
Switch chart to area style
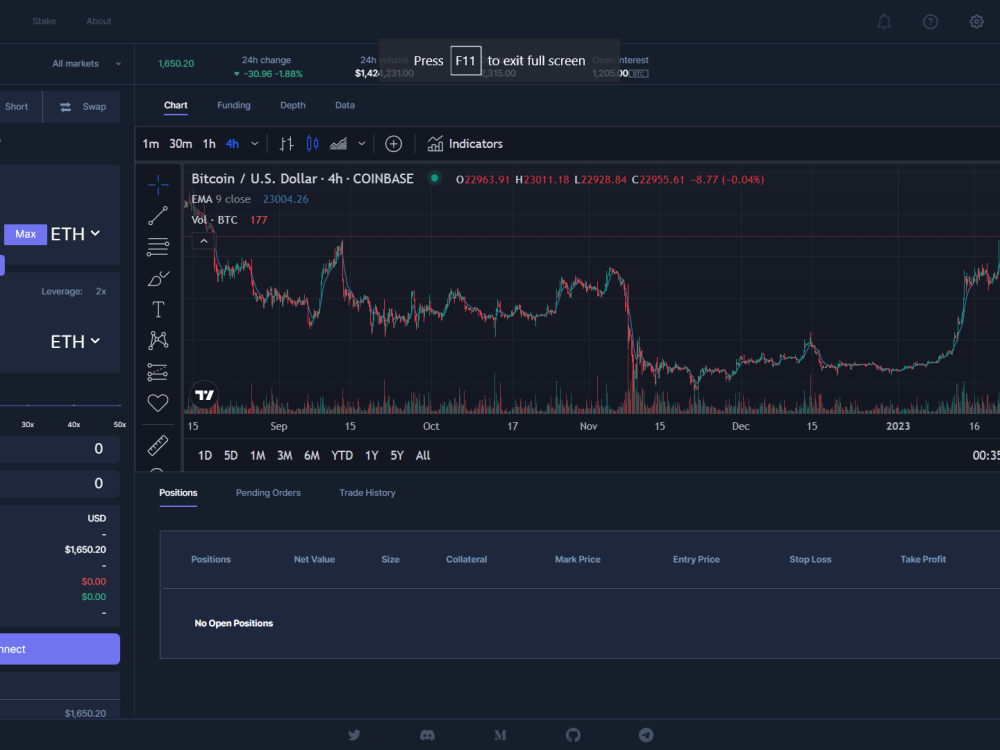click(x=338, y=144)
